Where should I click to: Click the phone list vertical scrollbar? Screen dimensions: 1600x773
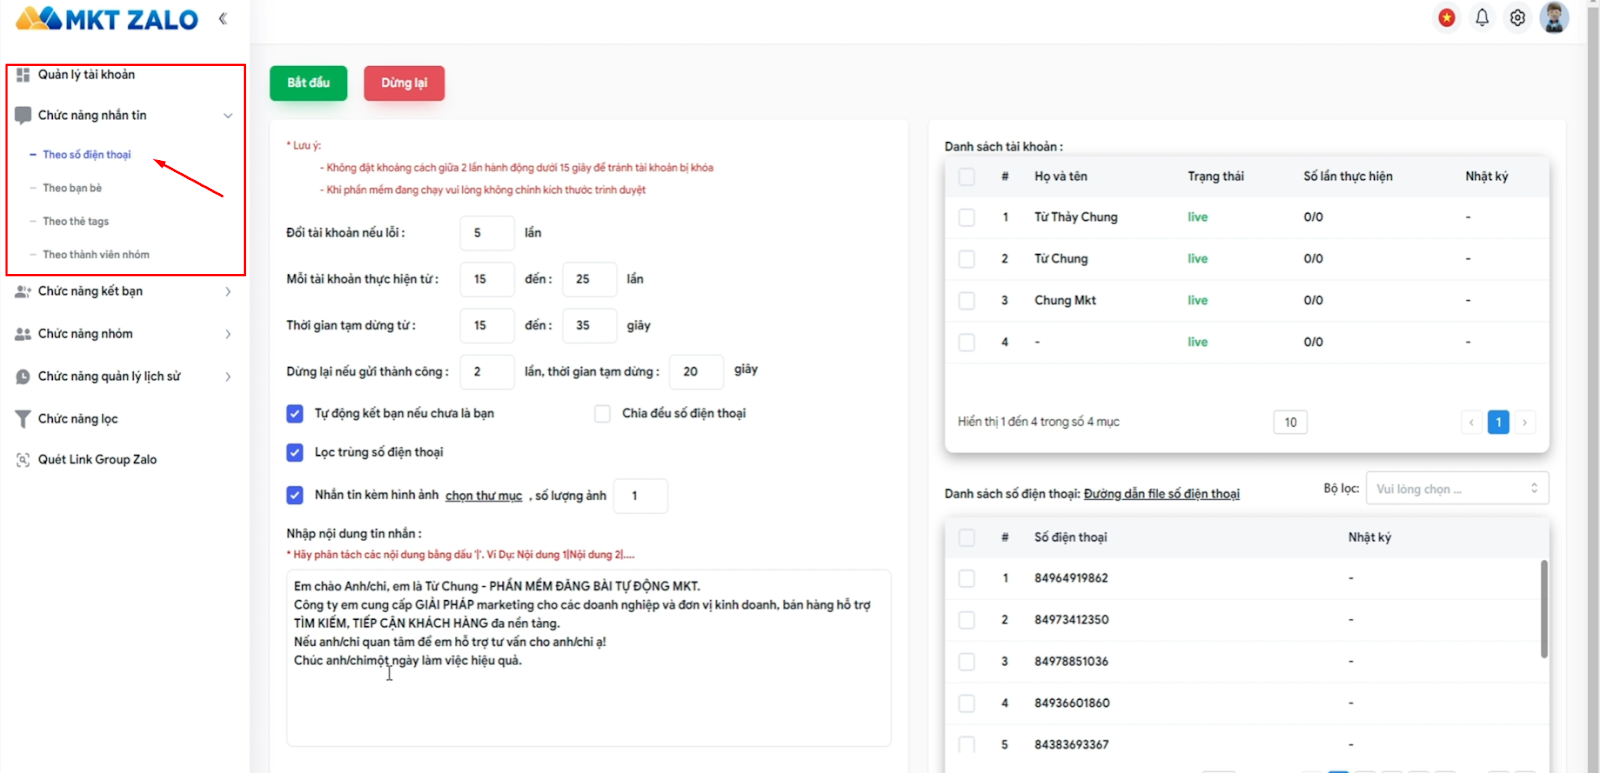(x=1544, y=608)
